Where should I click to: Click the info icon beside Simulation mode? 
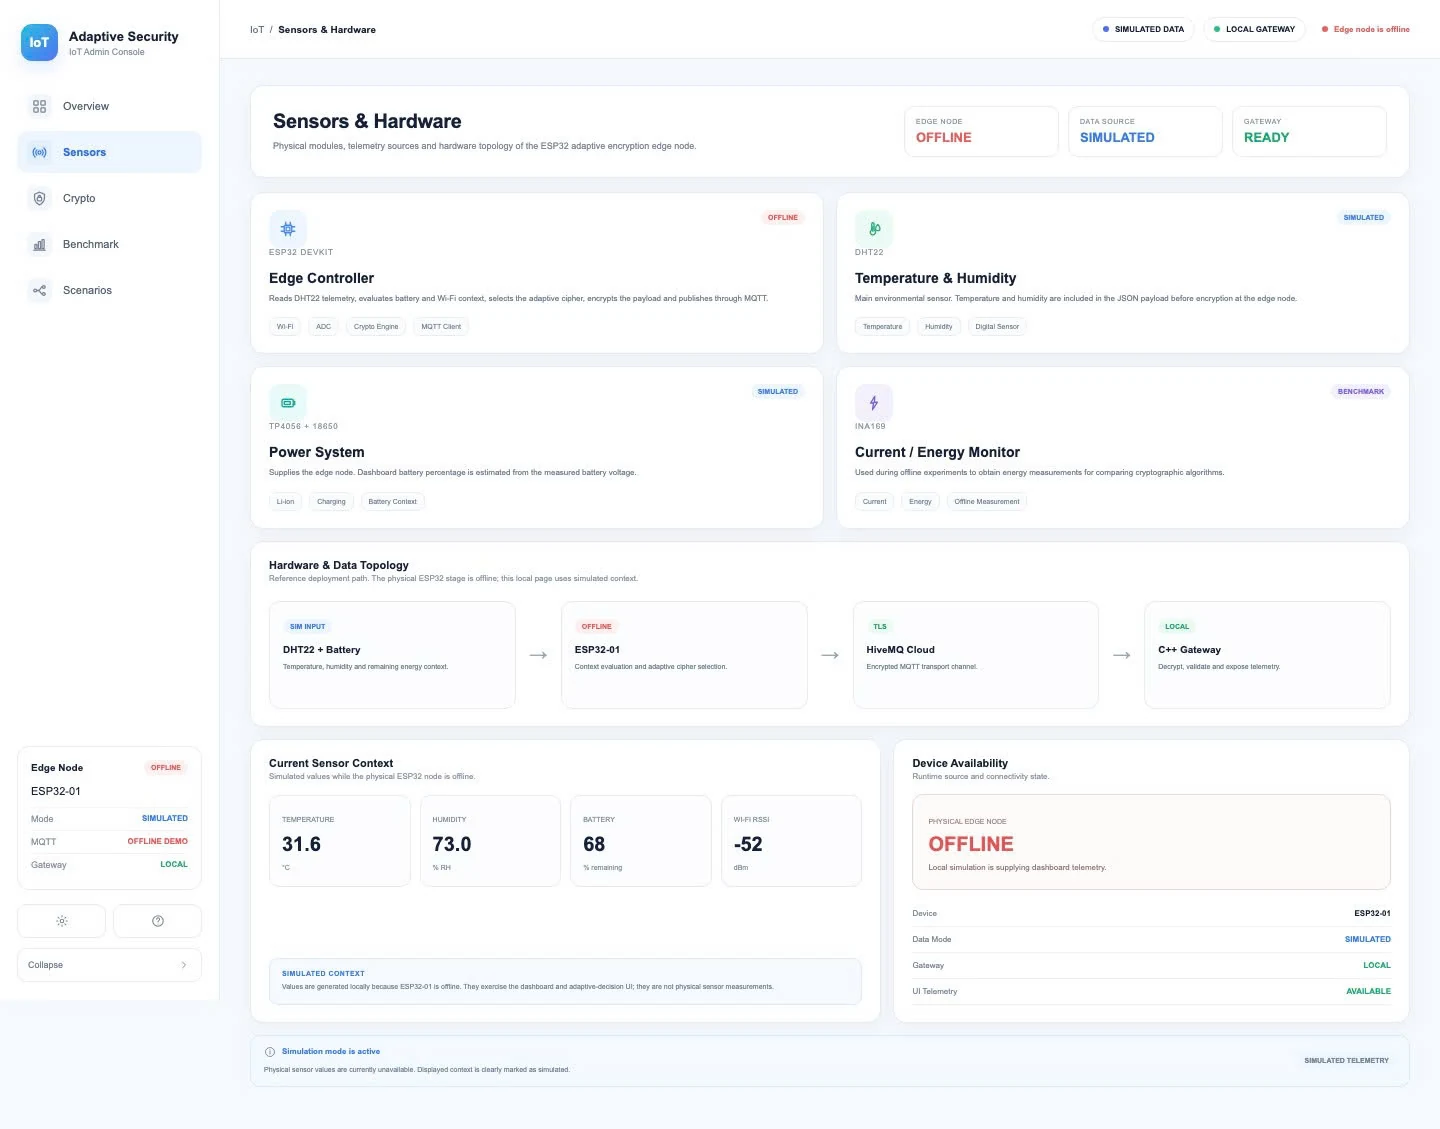(x=270, y=1052)
